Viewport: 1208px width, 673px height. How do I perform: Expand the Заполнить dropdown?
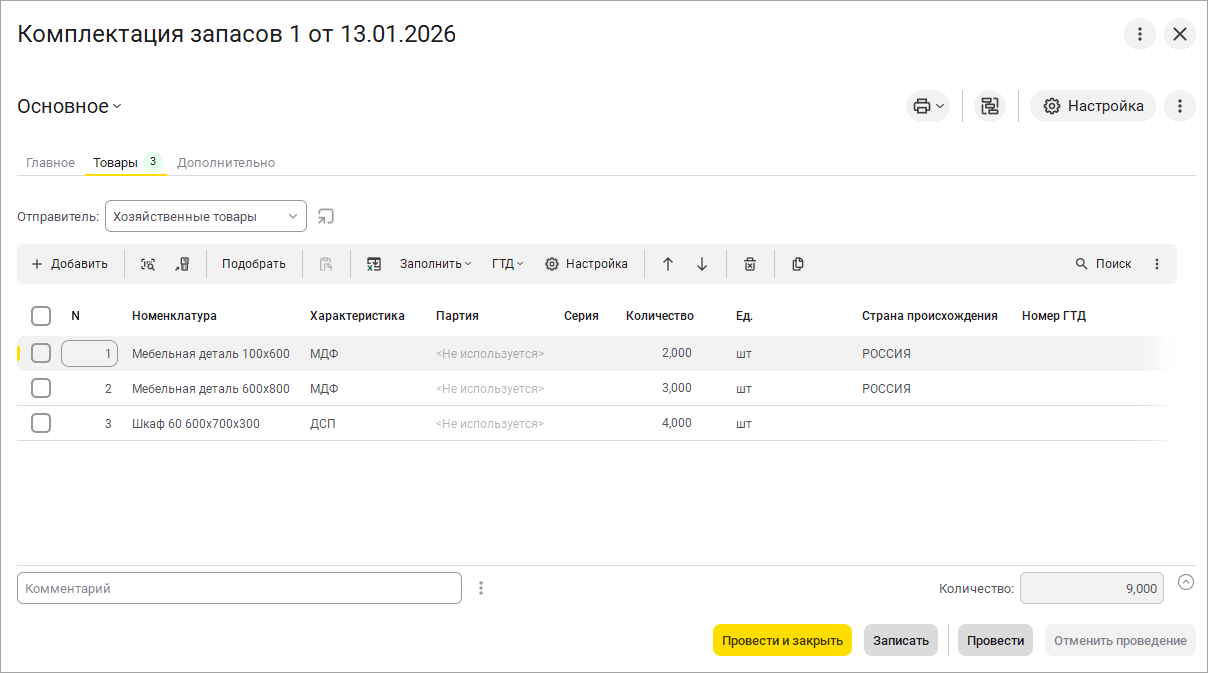point(435,264)
